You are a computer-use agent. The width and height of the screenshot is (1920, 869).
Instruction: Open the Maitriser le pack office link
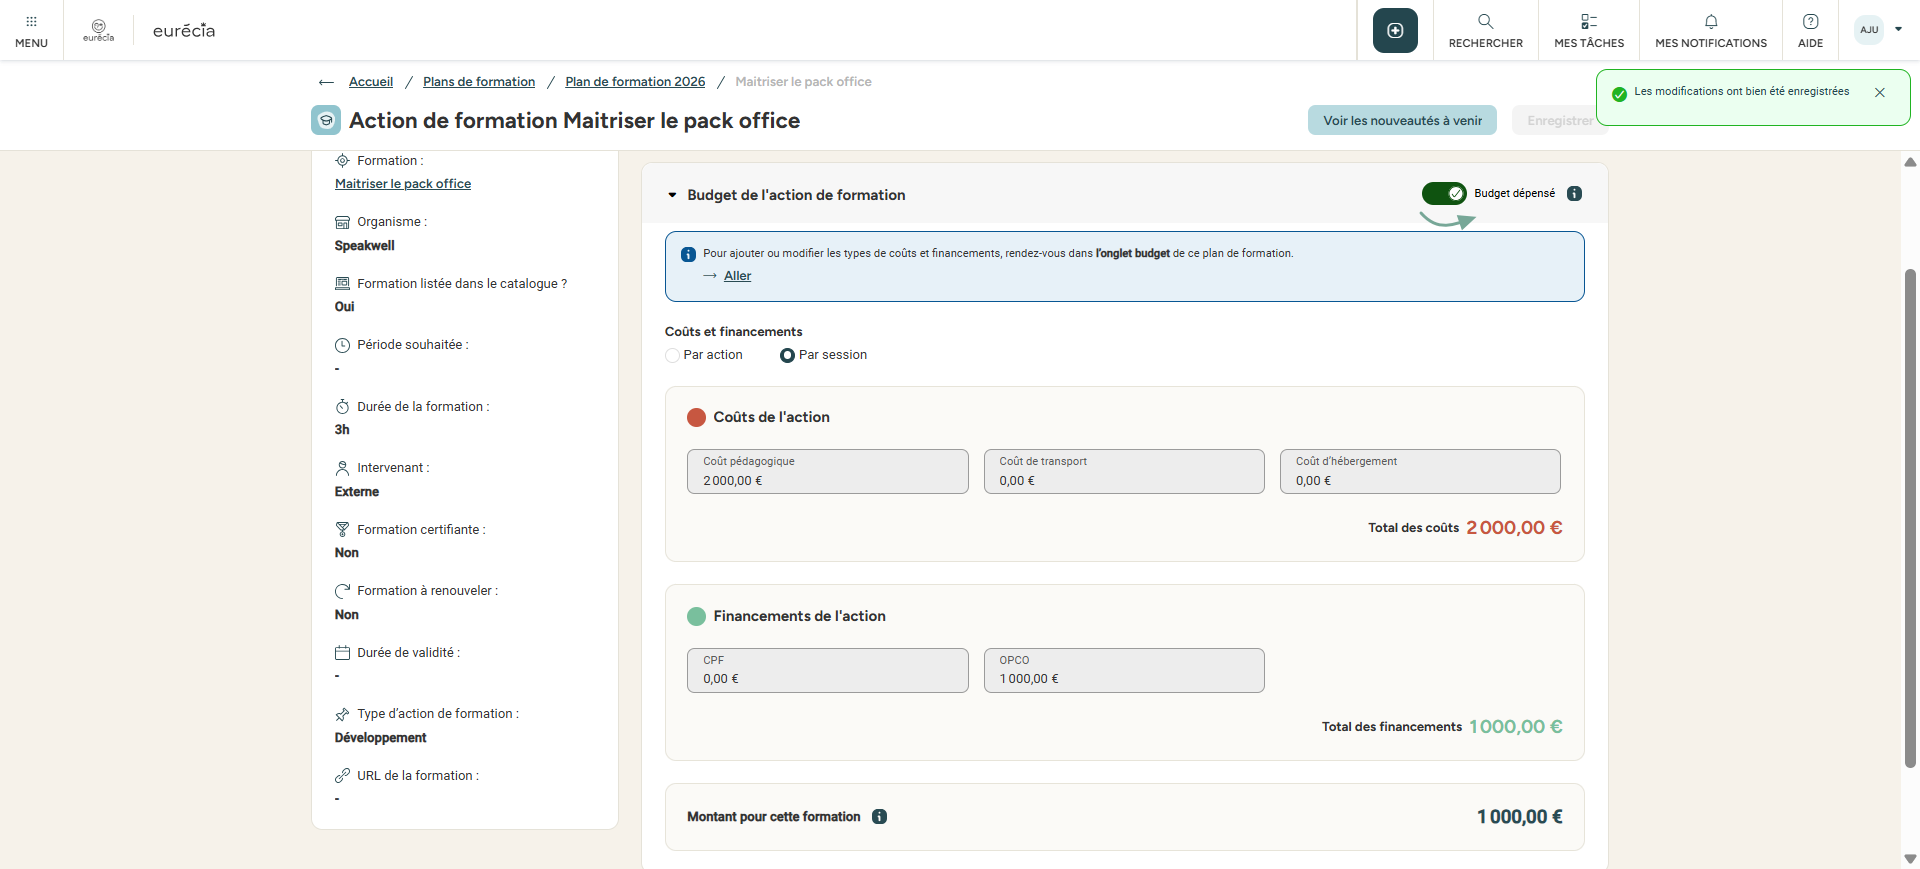403,184
